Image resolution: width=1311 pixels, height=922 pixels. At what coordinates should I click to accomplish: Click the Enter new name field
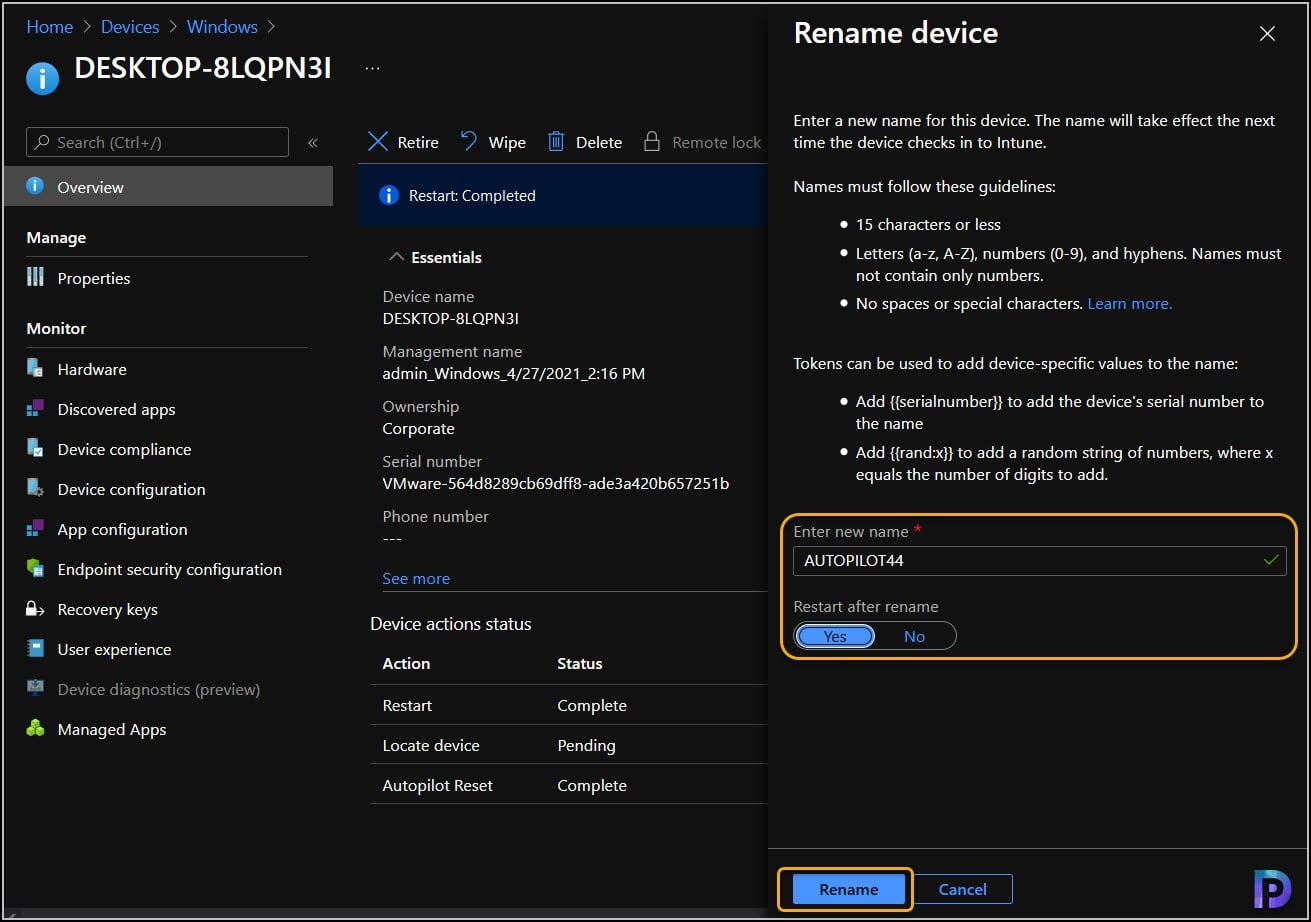[x=1040, y=560]
